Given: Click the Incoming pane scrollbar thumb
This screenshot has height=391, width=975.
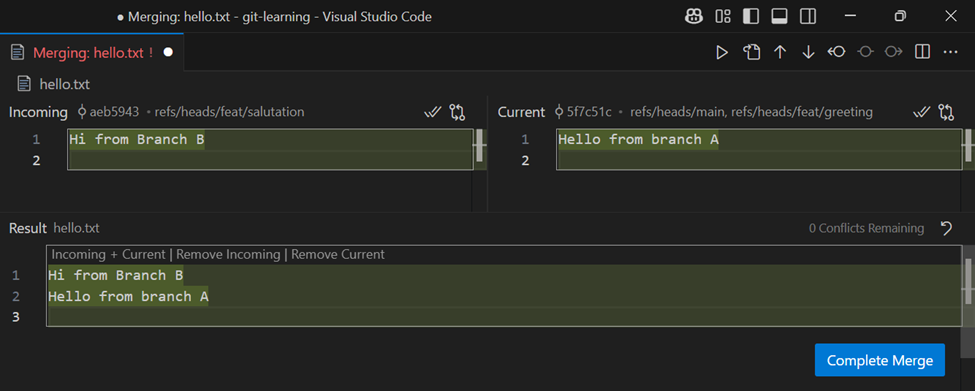Looking at the screenshot, I should click(479, 145).
